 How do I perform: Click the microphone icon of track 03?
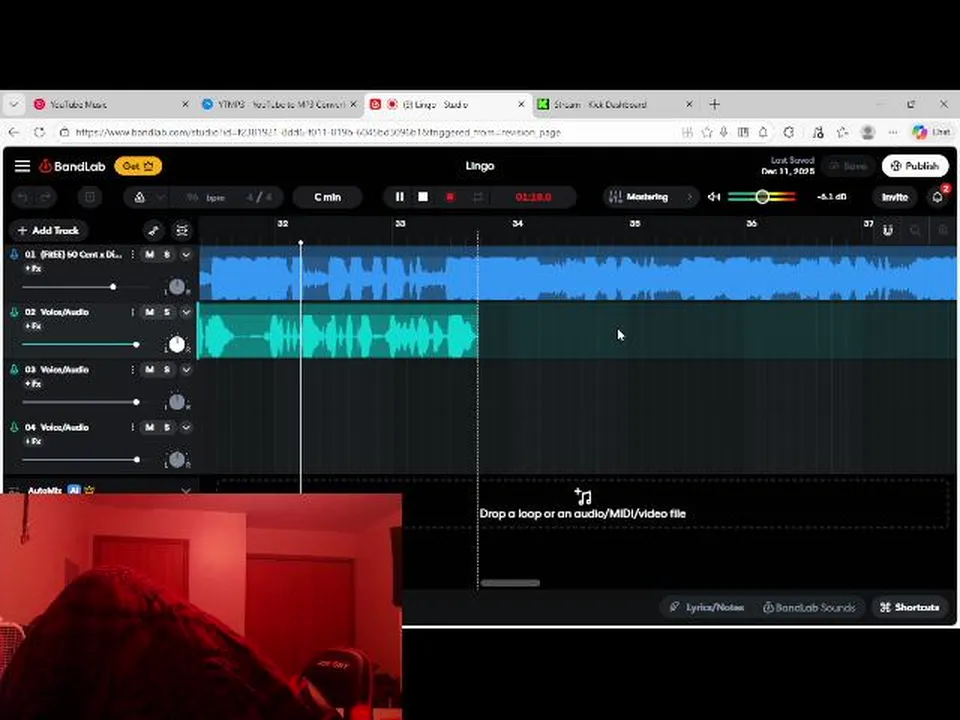coord(14,370)
